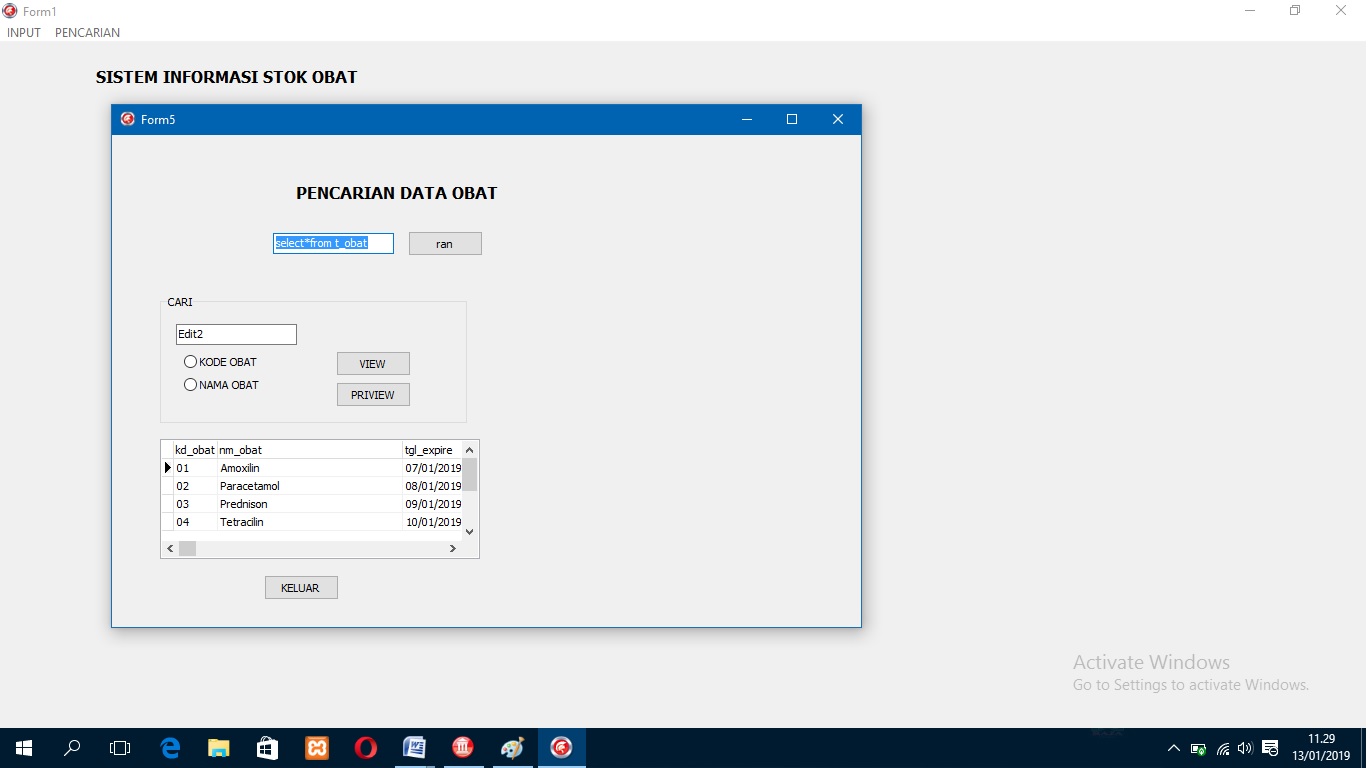Click the KELUAR button to exit
The width and height of the screenshot is (1368, 768).
300,587
